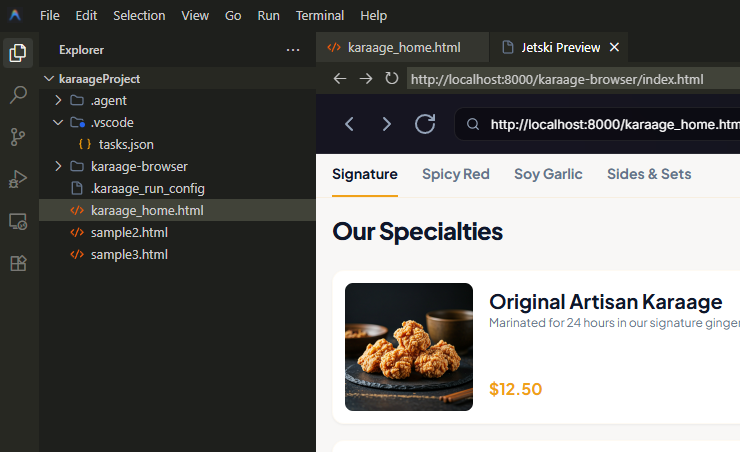This screenshot has width=740, height=452.
Task: Open the Run and Debug view
Action: point(18,179)
